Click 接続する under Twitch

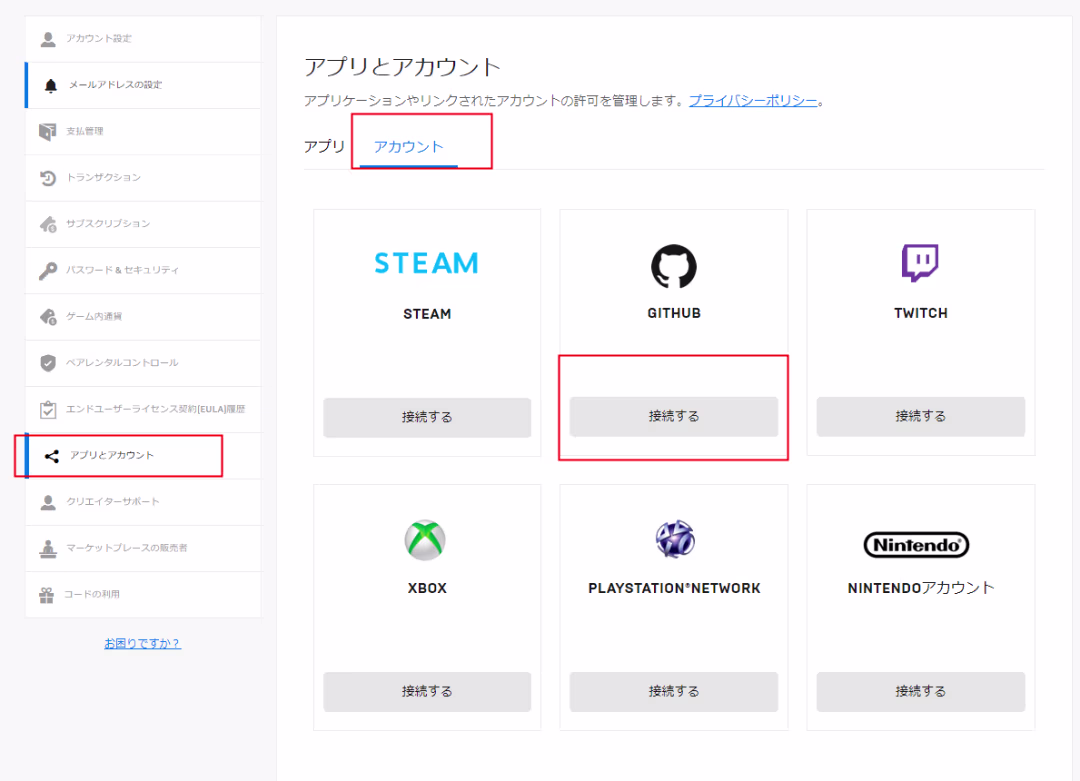pos(920,416)
